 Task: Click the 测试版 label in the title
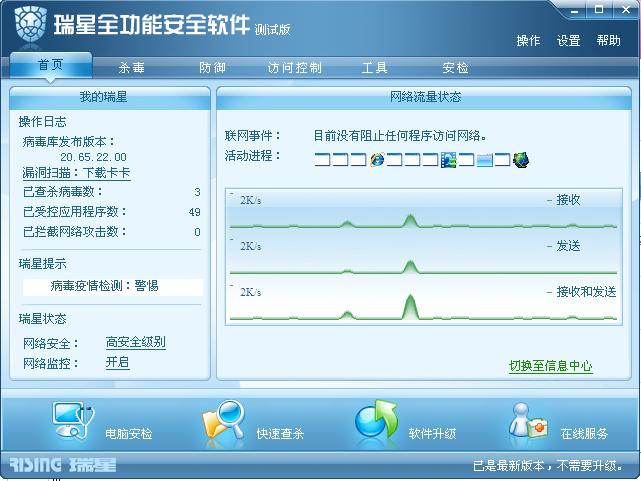[x=272, y=29]
